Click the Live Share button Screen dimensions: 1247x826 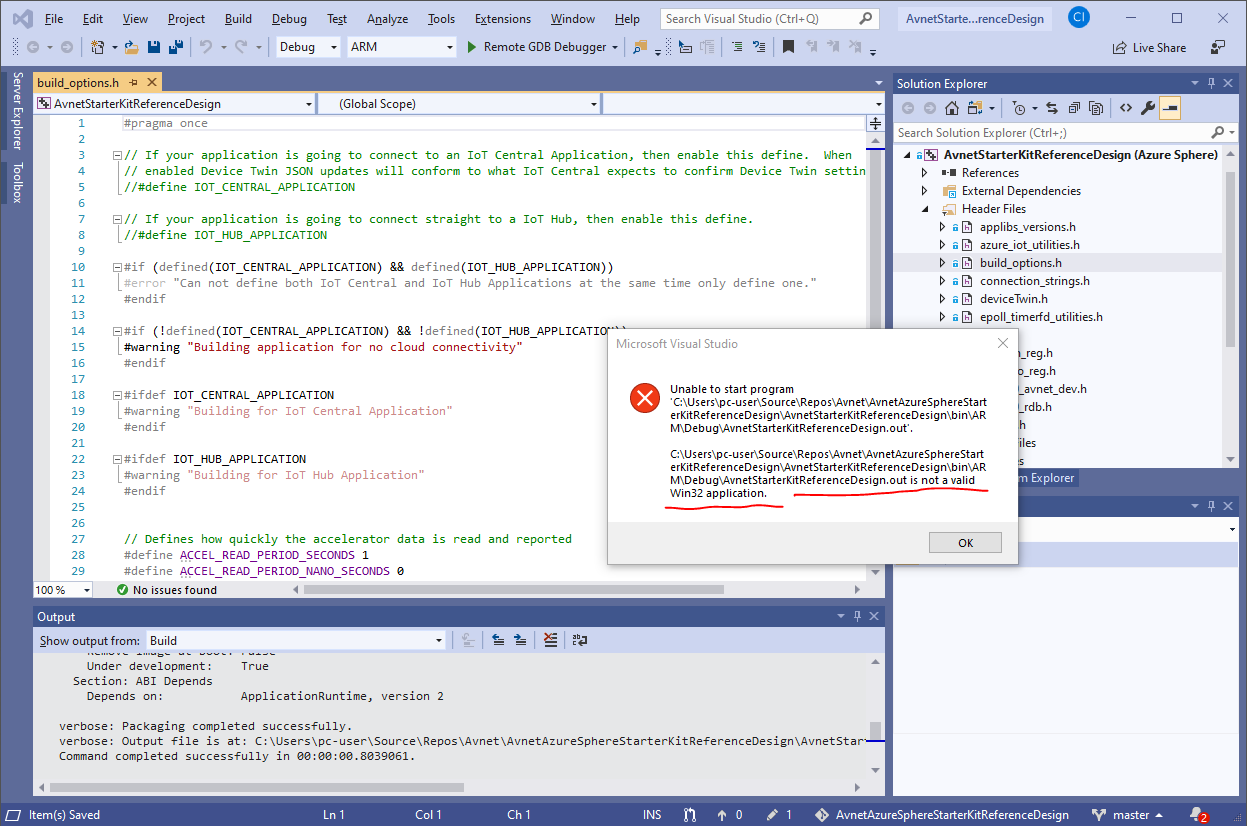pyautogui.click(x=1149, y=47)
